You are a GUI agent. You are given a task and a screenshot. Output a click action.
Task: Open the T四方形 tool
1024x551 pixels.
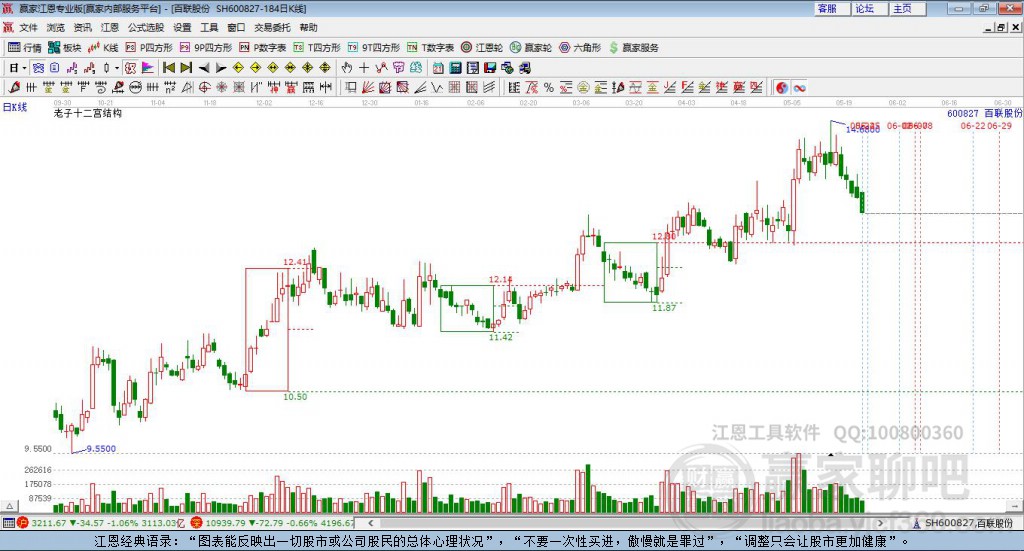coord(317,48)
